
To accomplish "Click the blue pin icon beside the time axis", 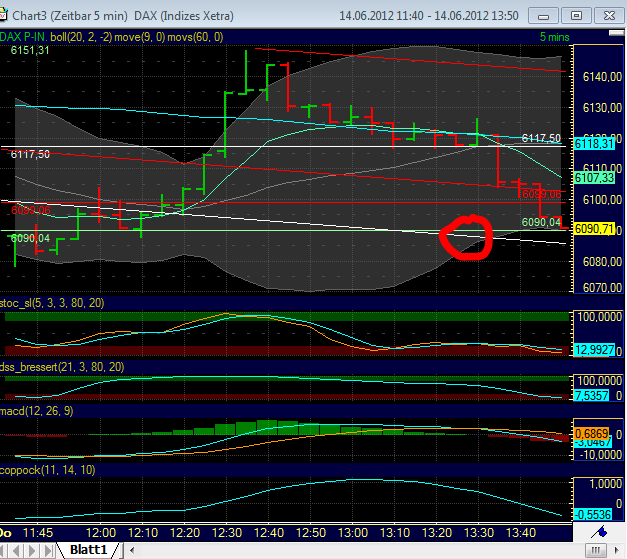I will [599, 532].
